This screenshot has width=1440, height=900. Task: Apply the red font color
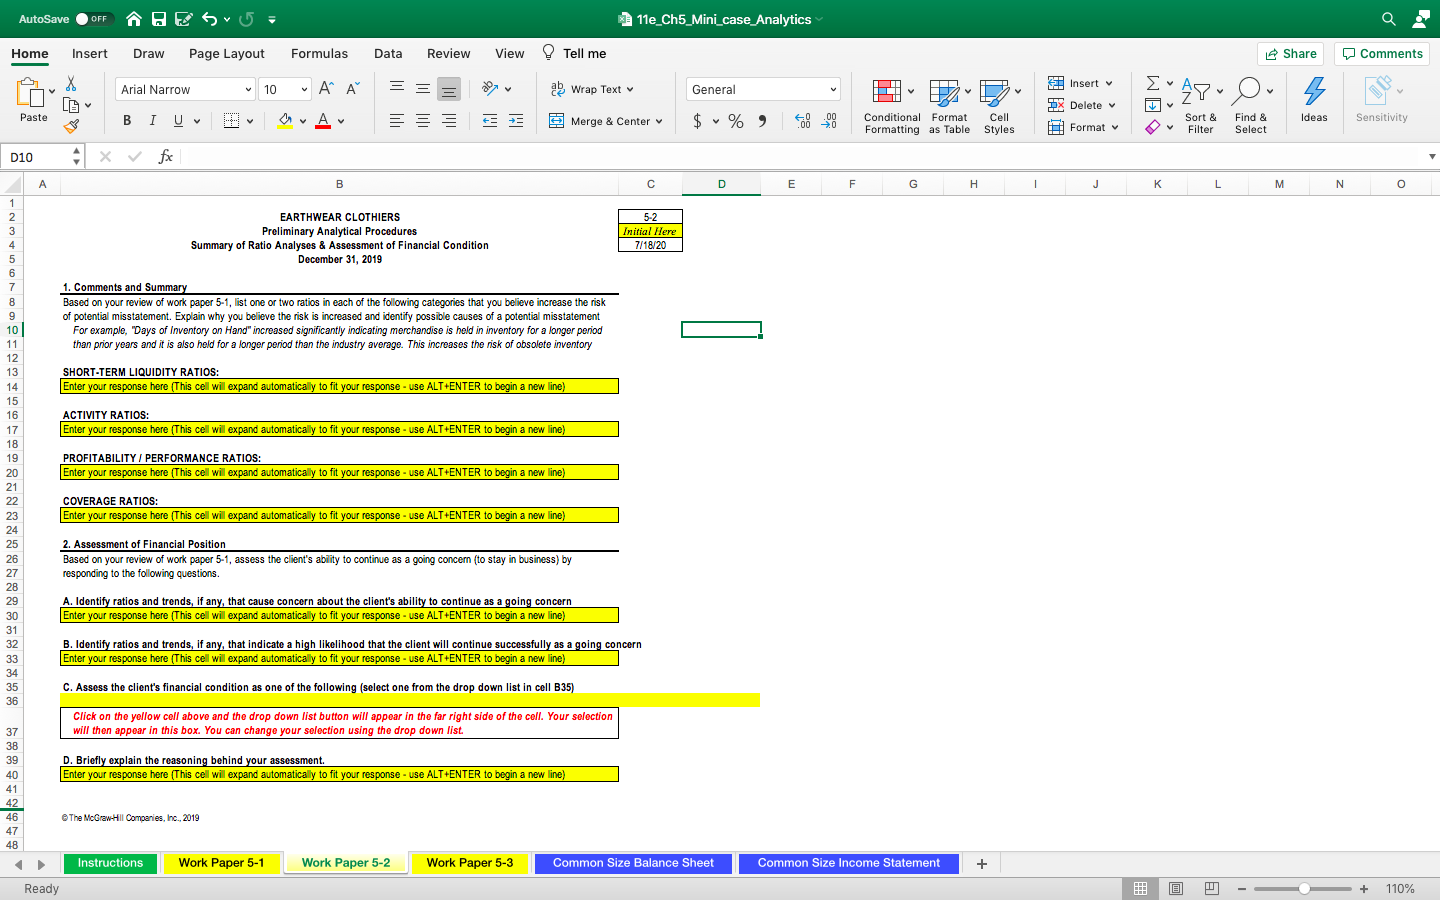coord(323,121)
